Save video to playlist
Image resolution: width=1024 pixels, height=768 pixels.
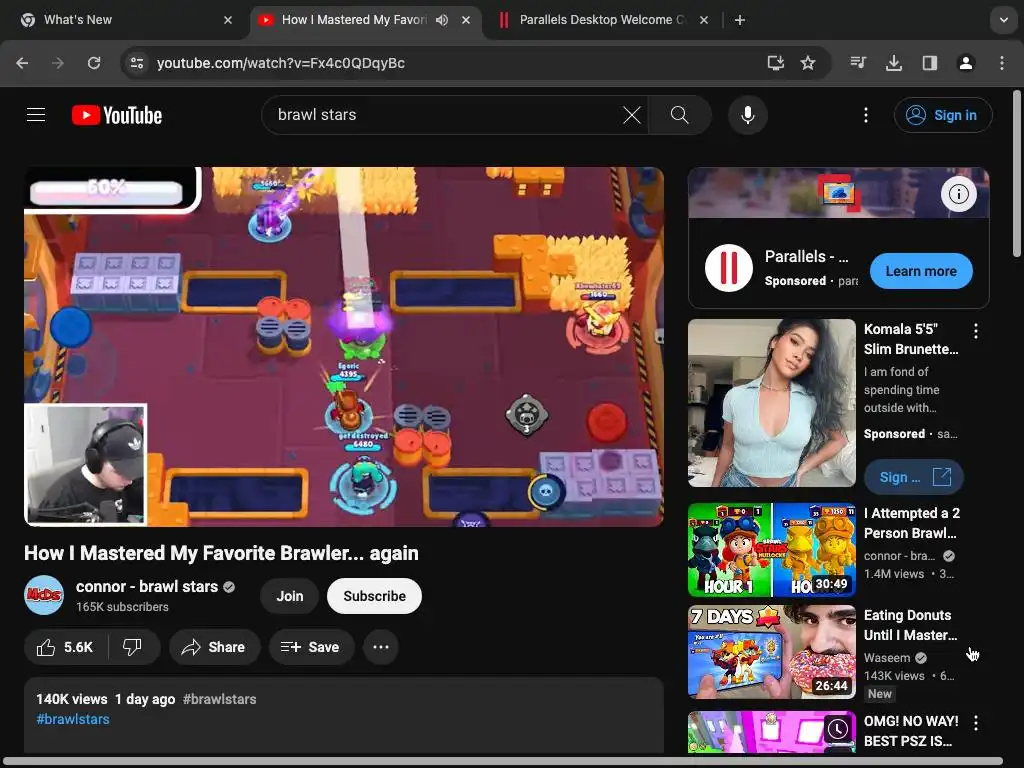311,647
